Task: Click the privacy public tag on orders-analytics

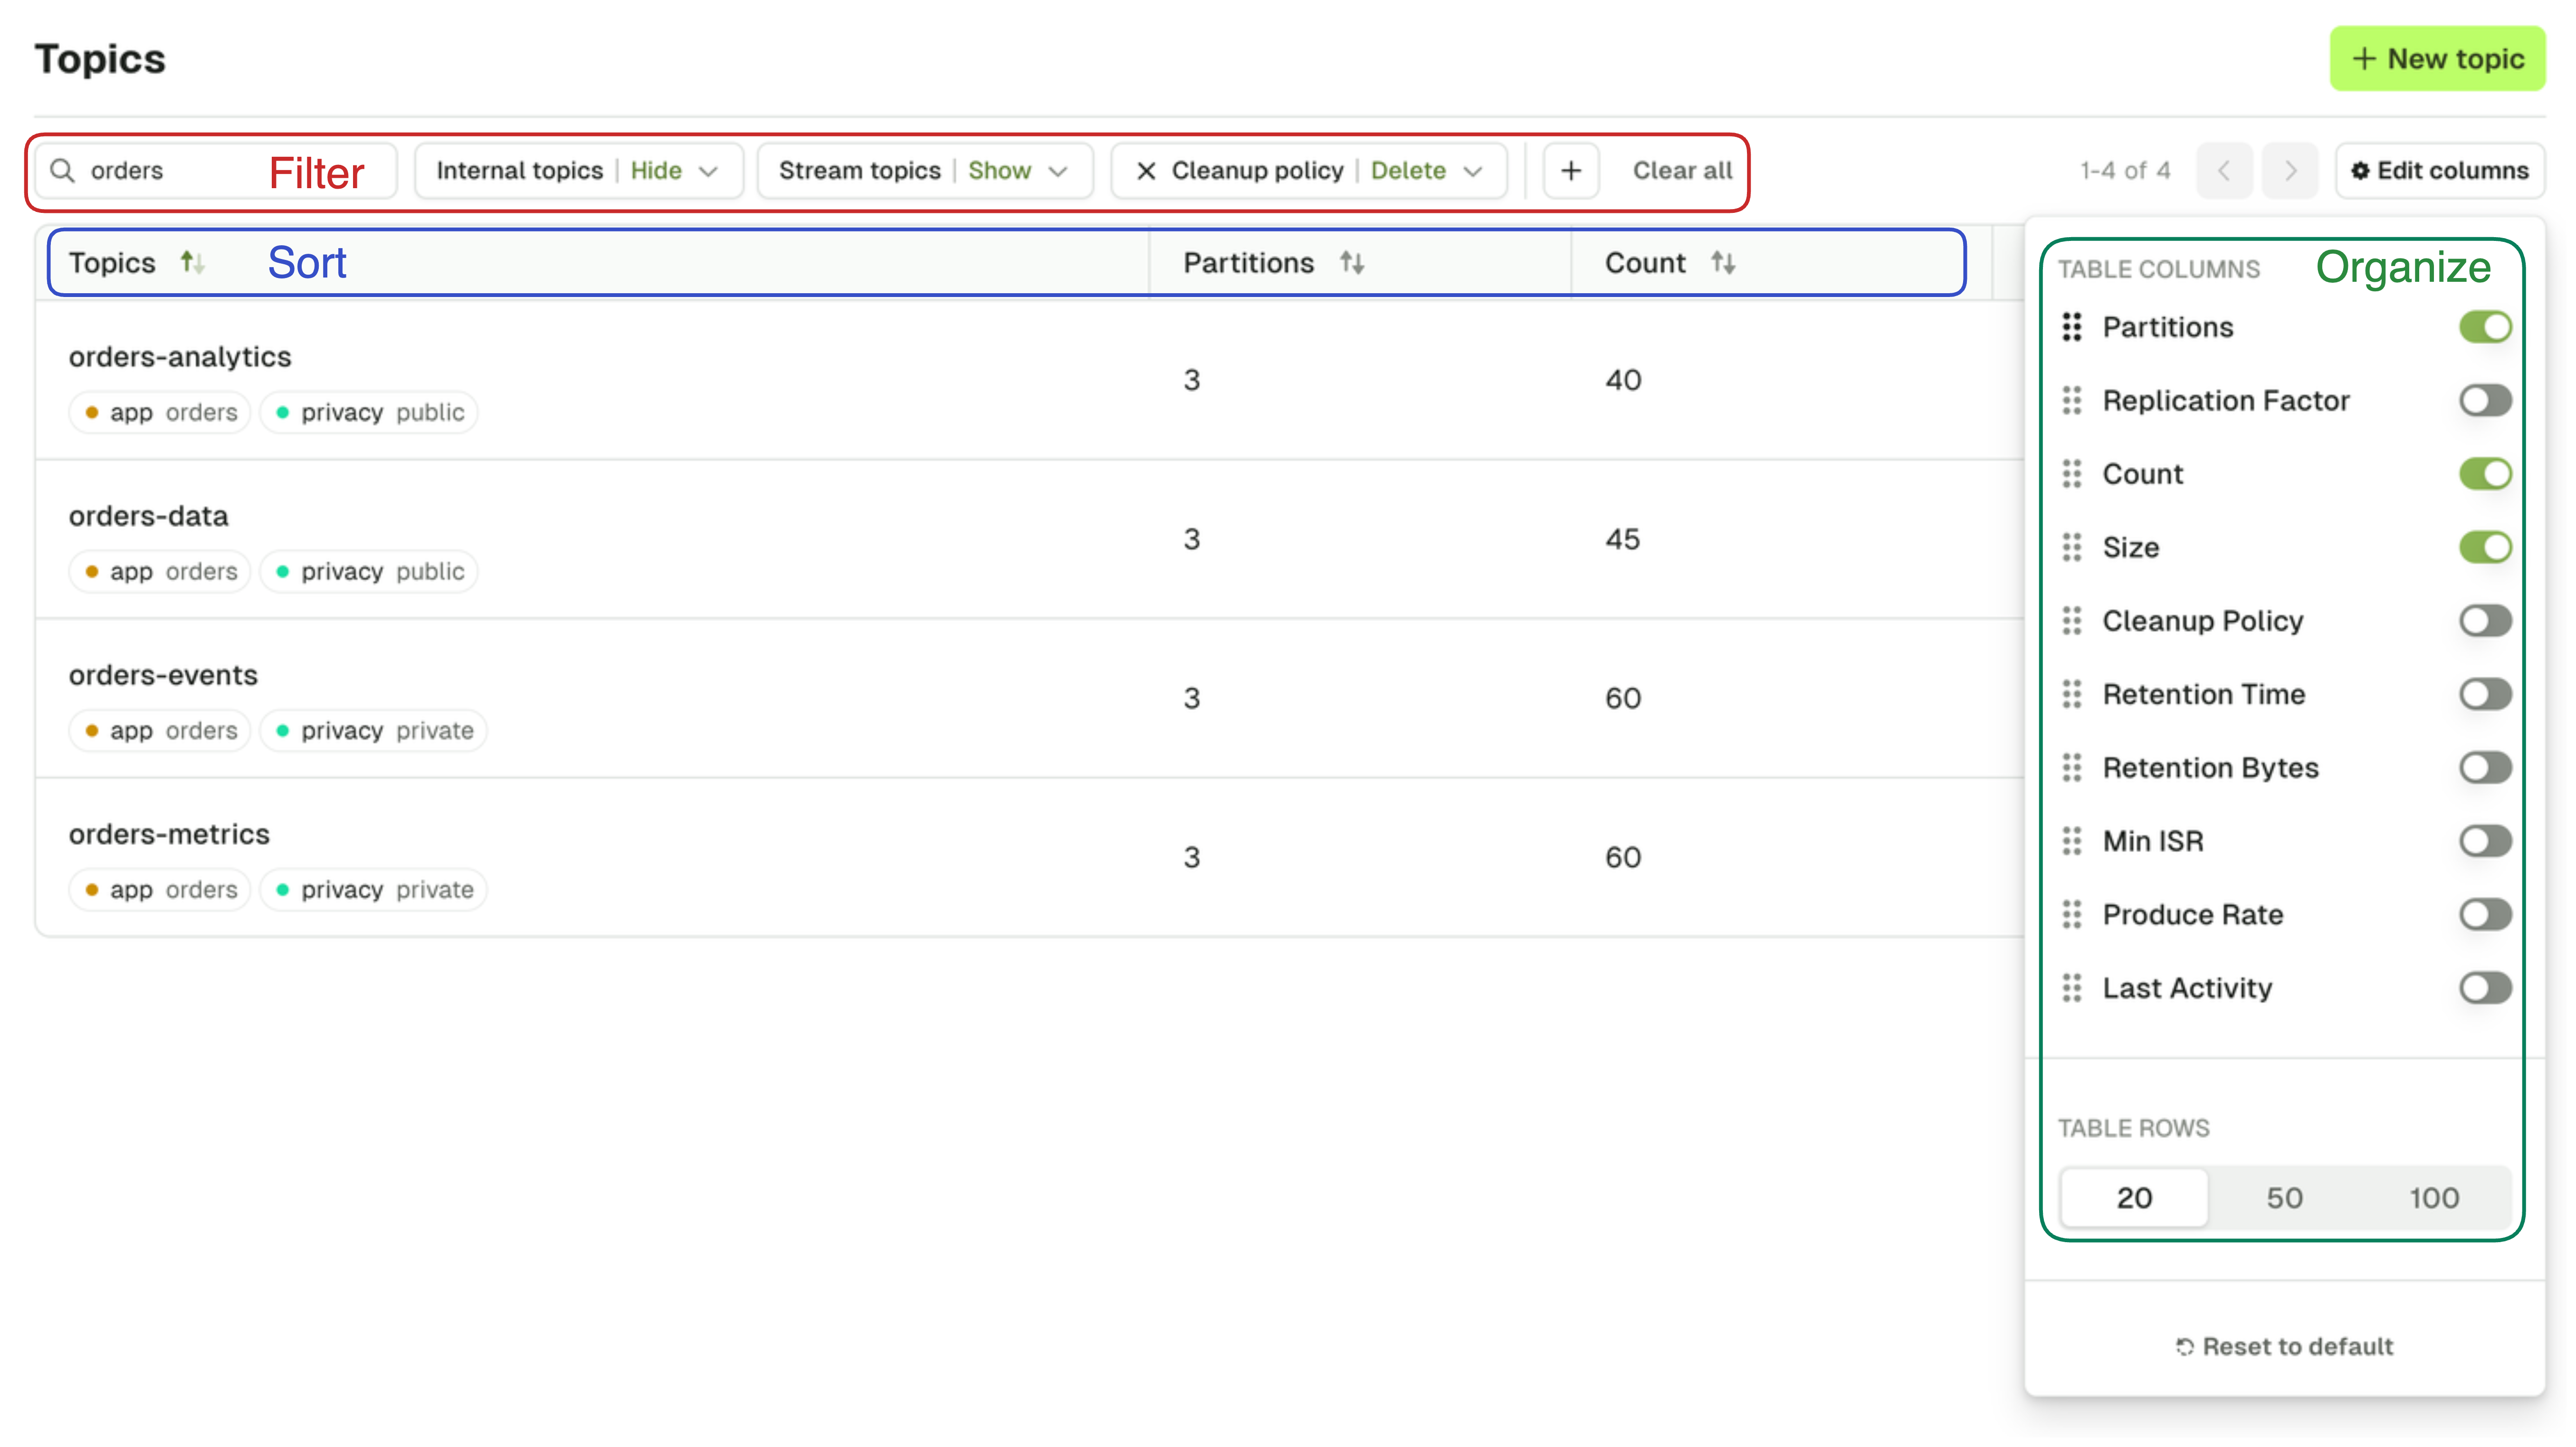Action: 369,412
